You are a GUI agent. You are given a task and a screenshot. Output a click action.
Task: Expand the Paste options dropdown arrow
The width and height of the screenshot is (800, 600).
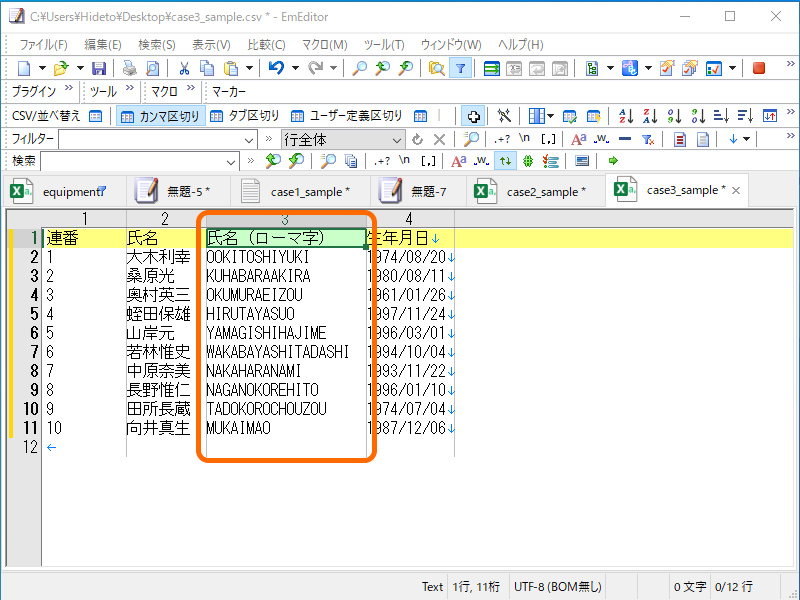(249, 68)
